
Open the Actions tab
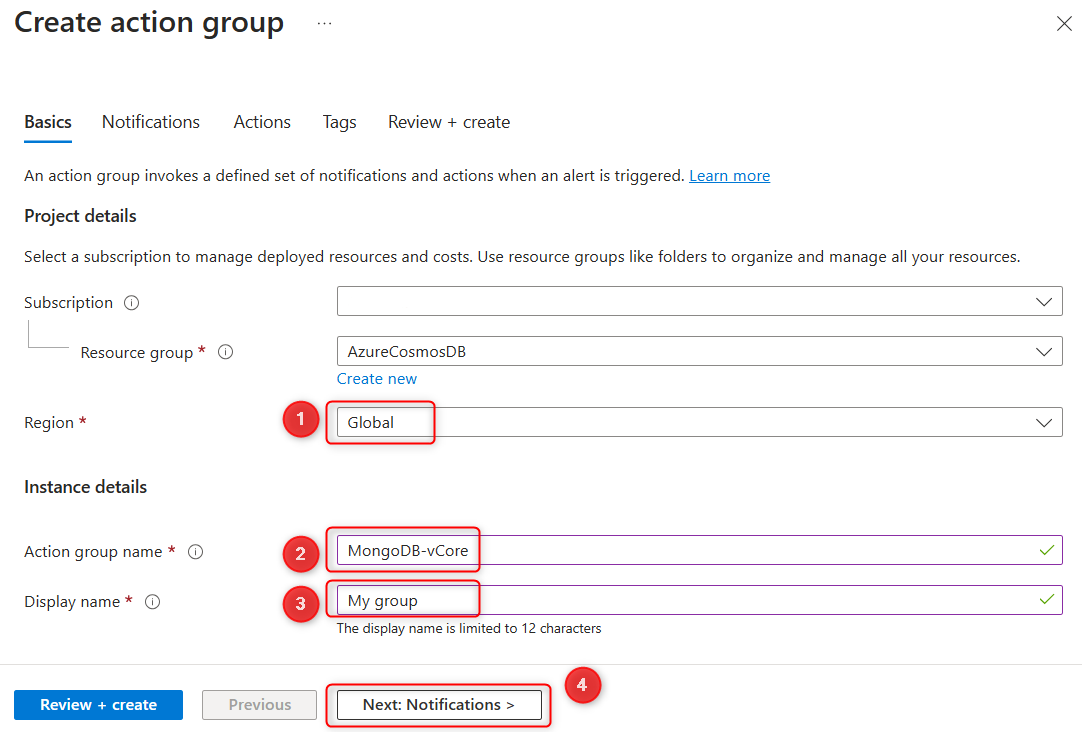(x=261, y=122)
